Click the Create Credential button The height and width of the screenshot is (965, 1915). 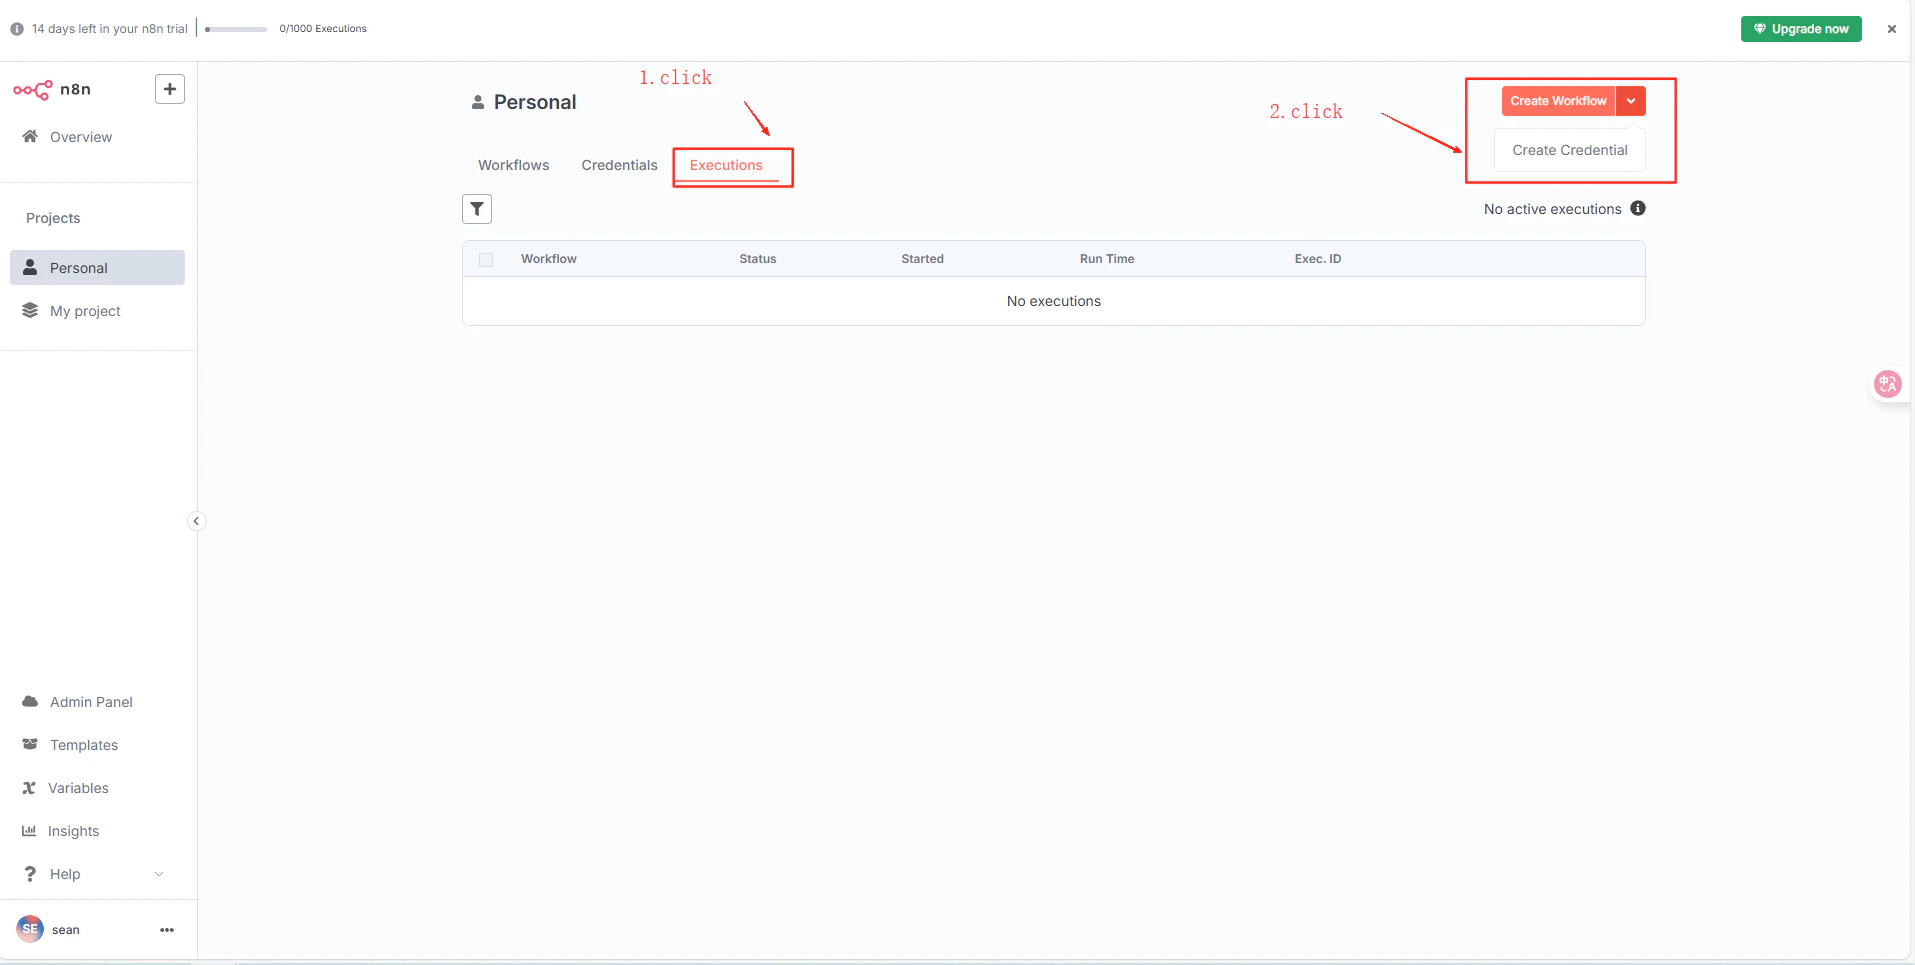1568,149
